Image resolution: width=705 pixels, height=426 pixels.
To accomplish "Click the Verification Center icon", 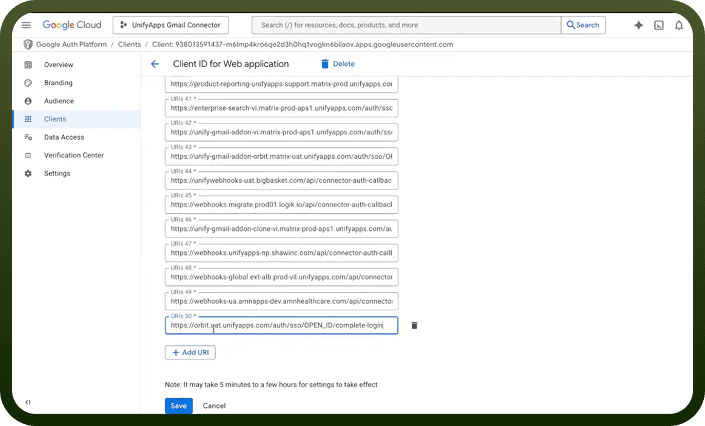I will 28,155.
